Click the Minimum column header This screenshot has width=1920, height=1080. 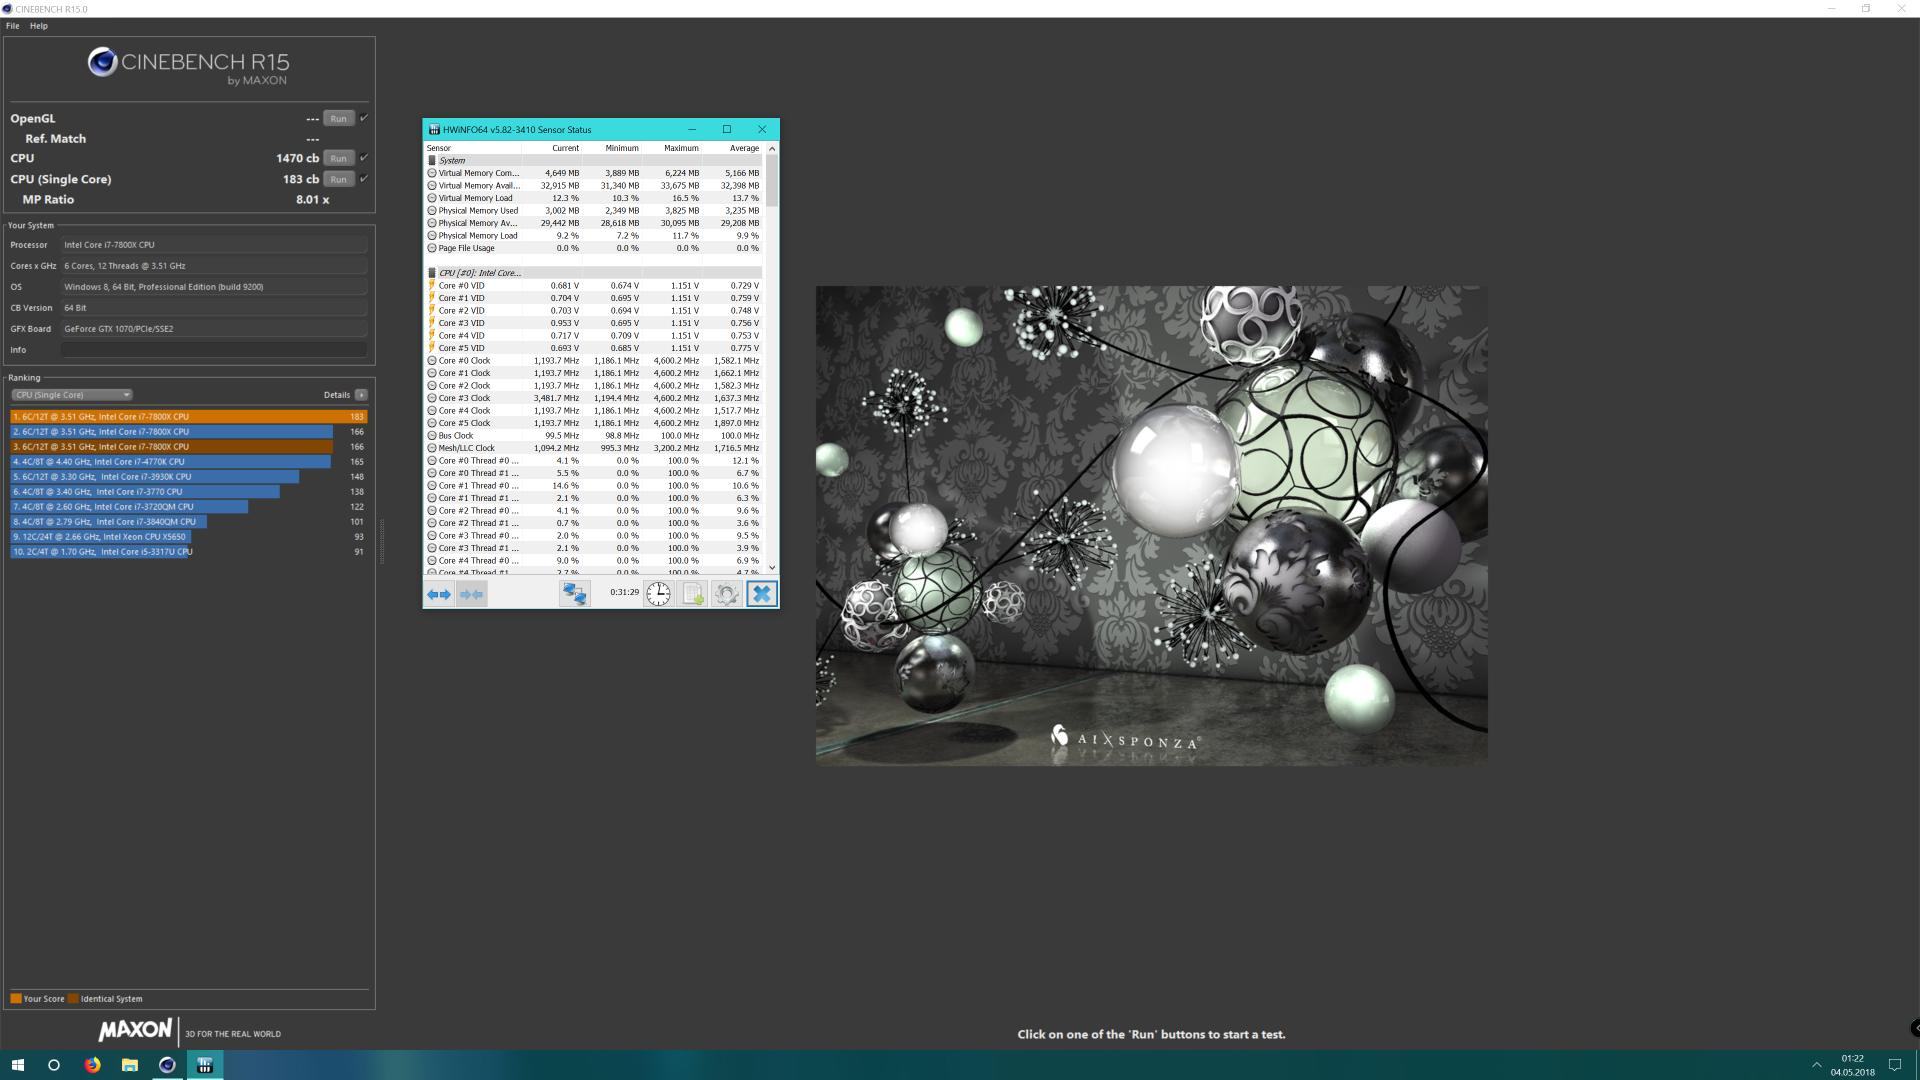[611, 148]
